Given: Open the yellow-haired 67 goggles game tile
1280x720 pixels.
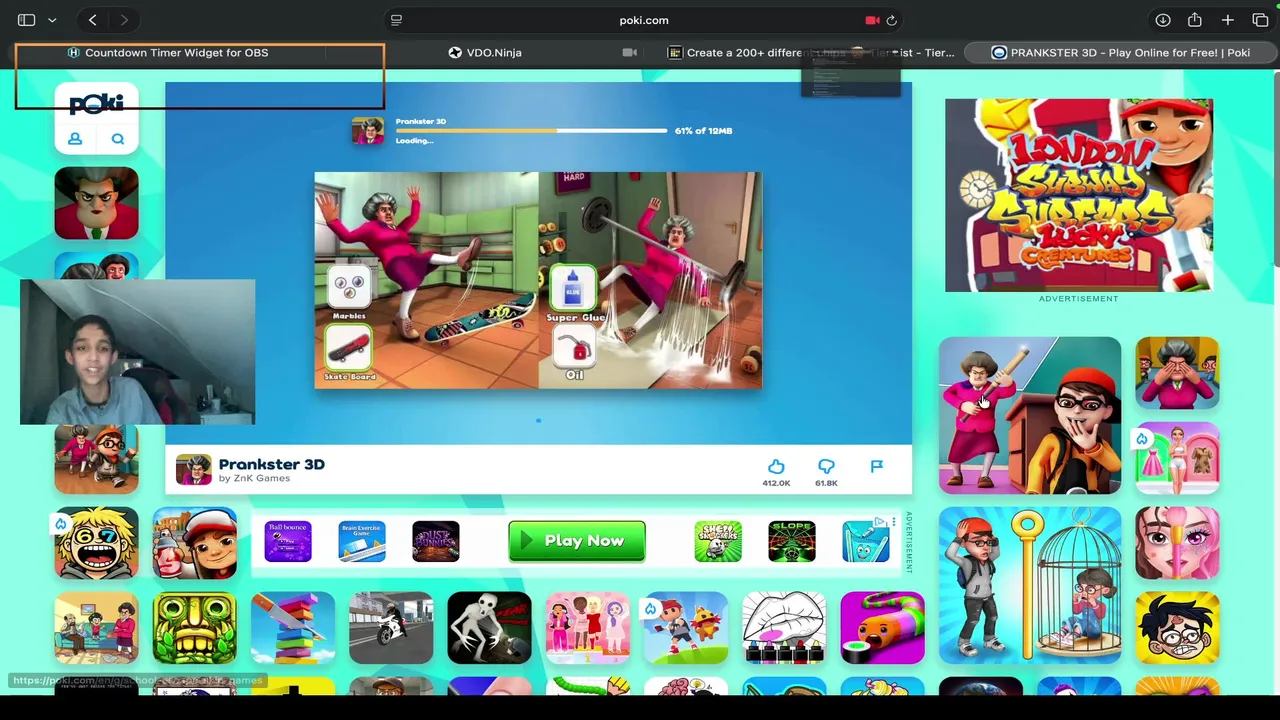Looking at the screenshot, I should pyautogui.click(x=96, y=543).
